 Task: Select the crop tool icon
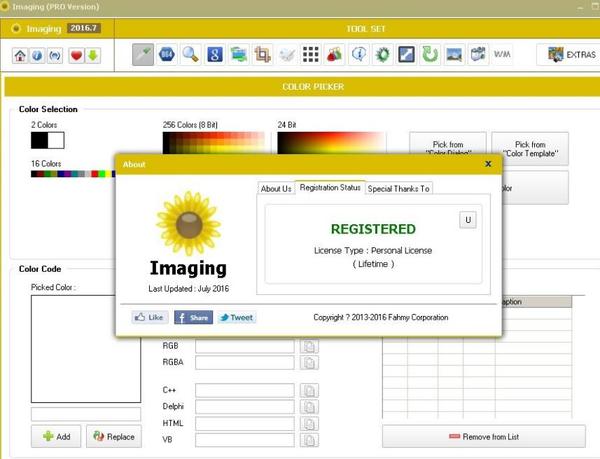pyautogui.click(x=262, y=54)
